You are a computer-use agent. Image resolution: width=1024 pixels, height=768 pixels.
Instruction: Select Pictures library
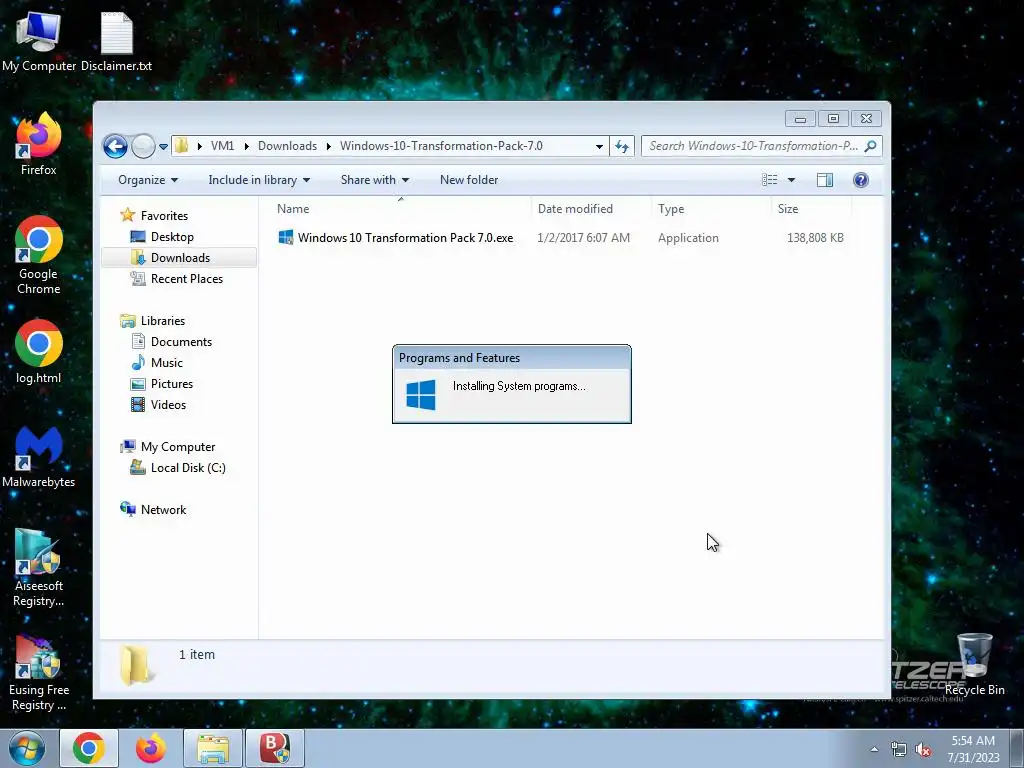[172, 384]
